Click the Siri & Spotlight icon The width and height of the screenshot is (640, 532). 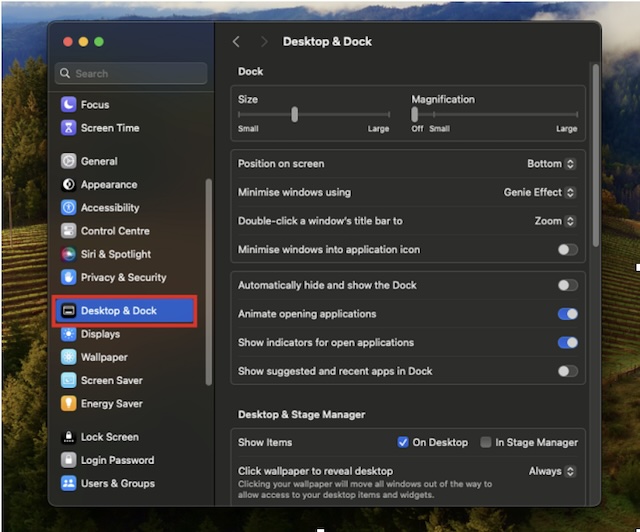(68, 254)
